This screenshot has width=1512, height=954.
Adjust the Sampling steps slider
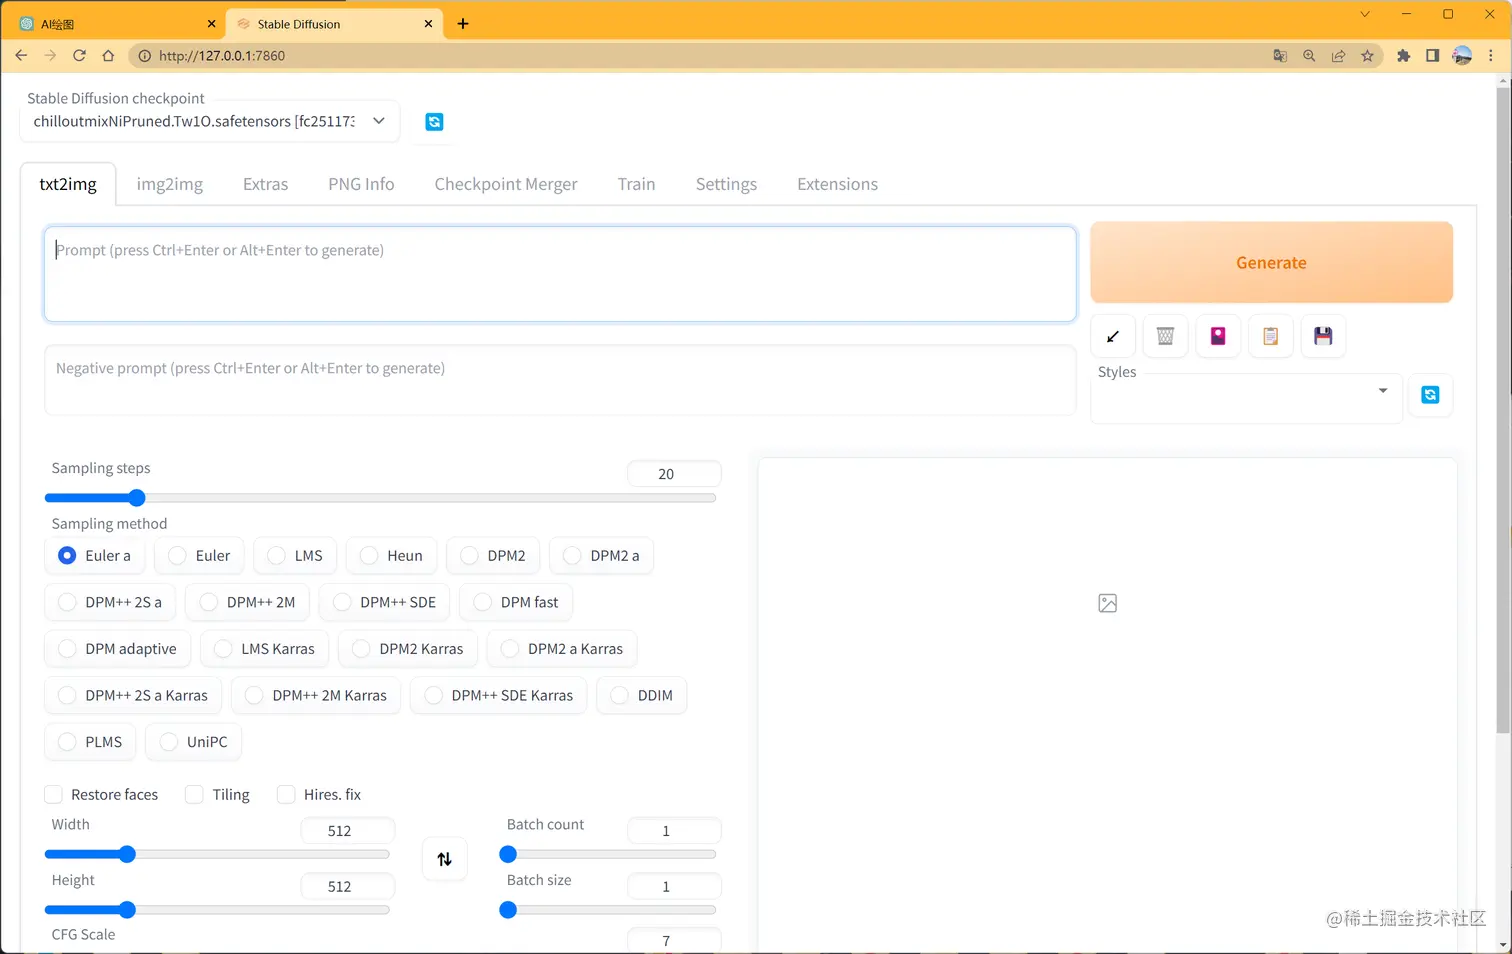pos(381,498)
